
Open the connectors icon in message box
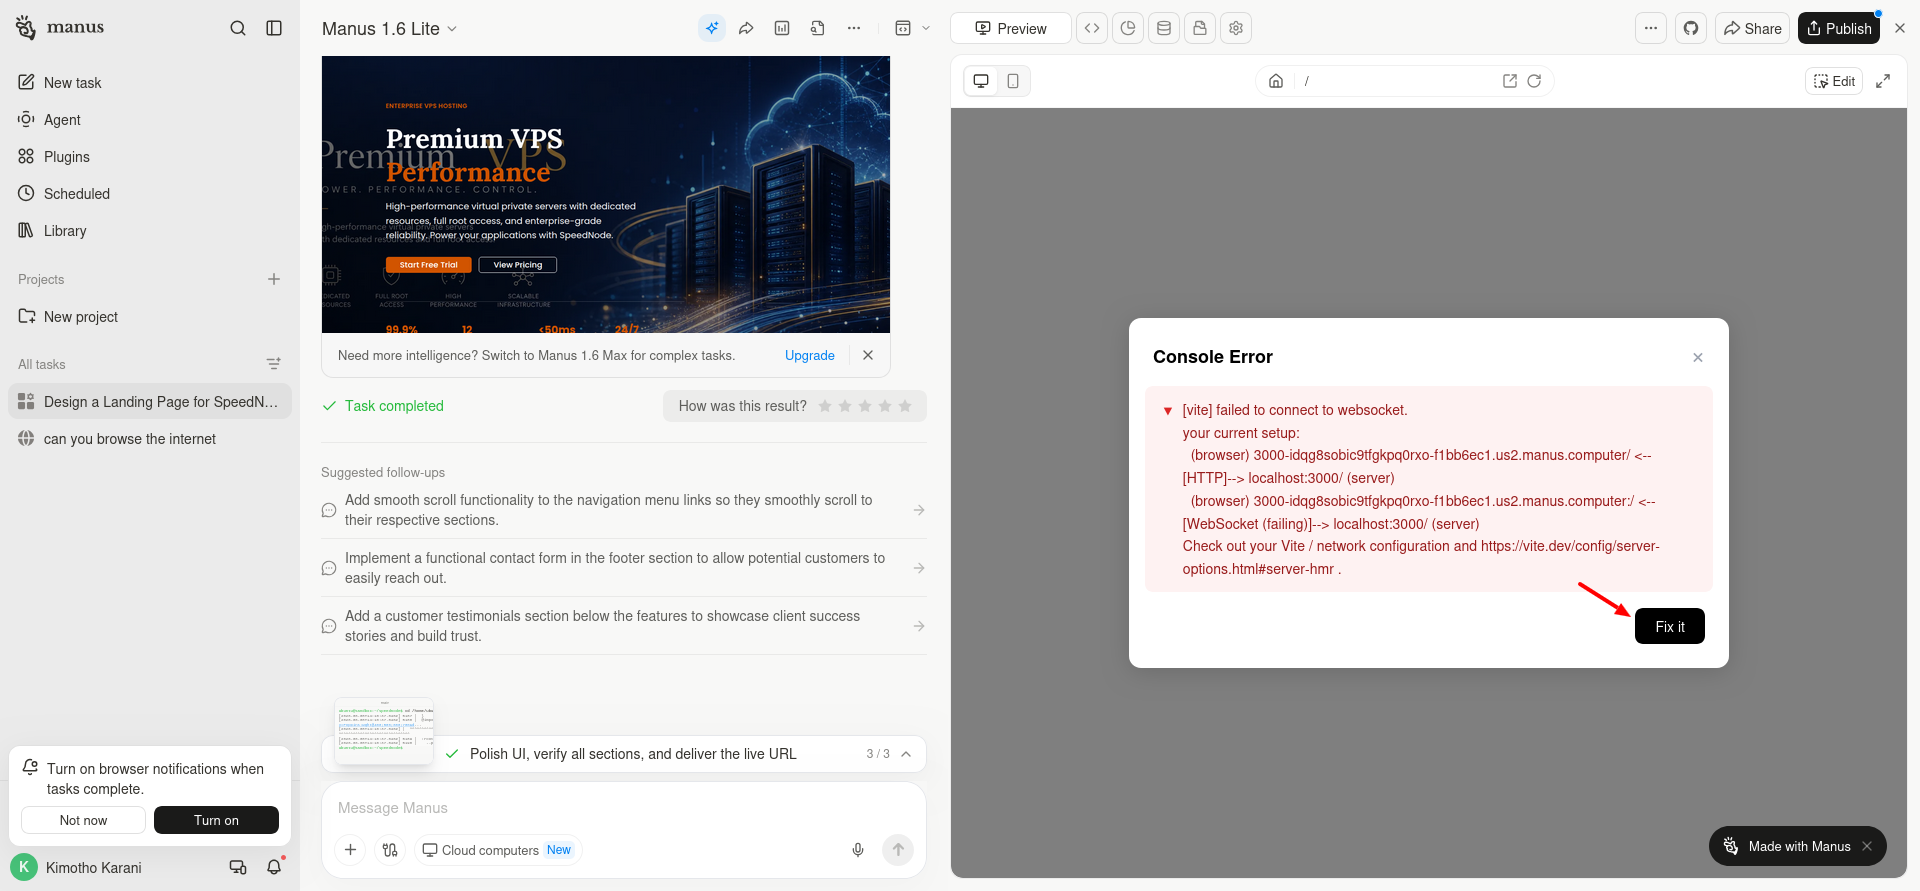390,850
